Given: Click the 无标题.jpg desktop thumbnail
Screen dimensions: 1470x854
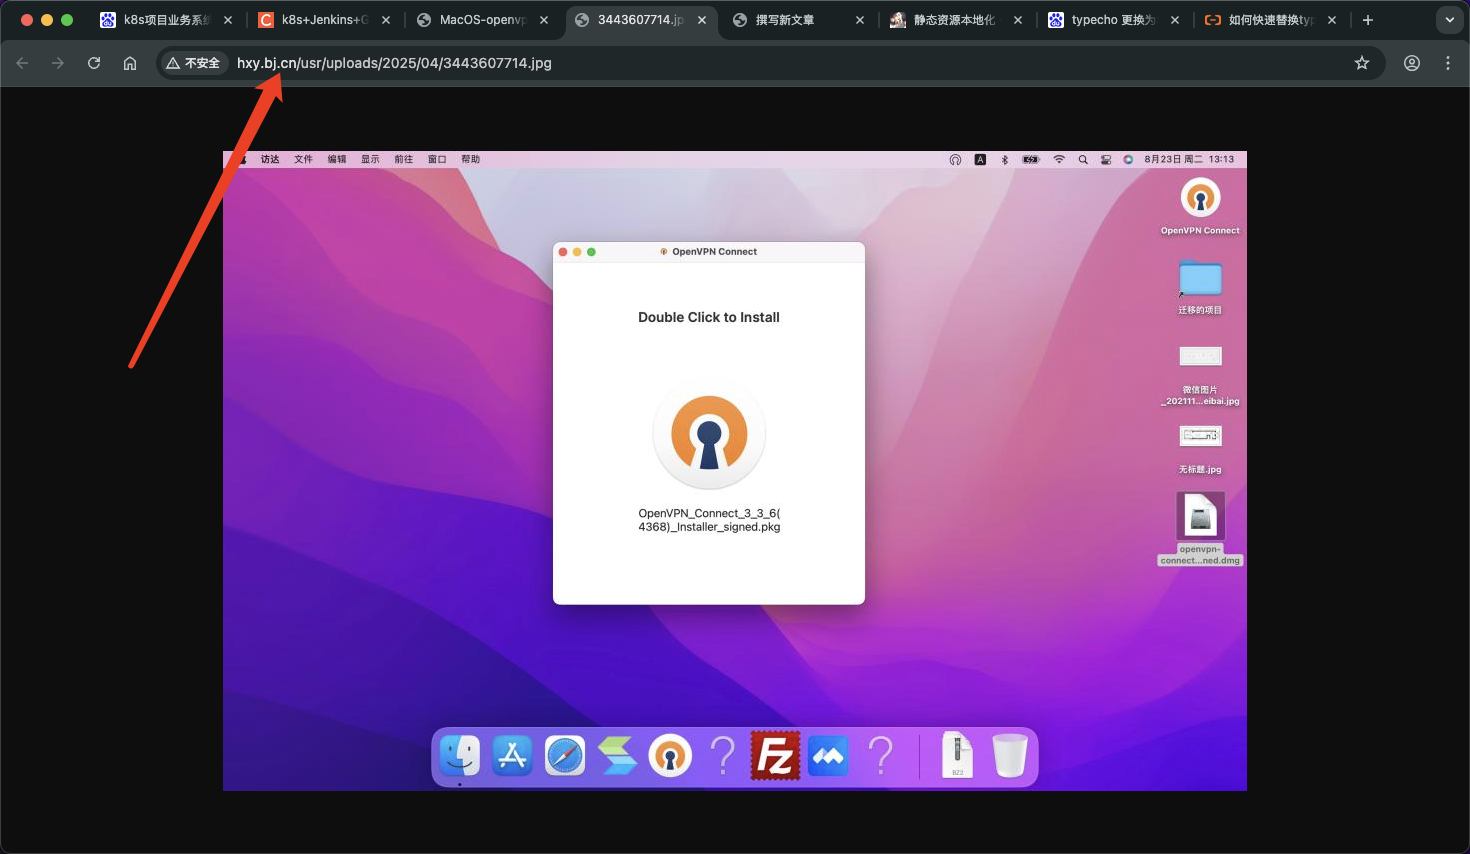Looking at the screenshot, I should click(1200, 435).
